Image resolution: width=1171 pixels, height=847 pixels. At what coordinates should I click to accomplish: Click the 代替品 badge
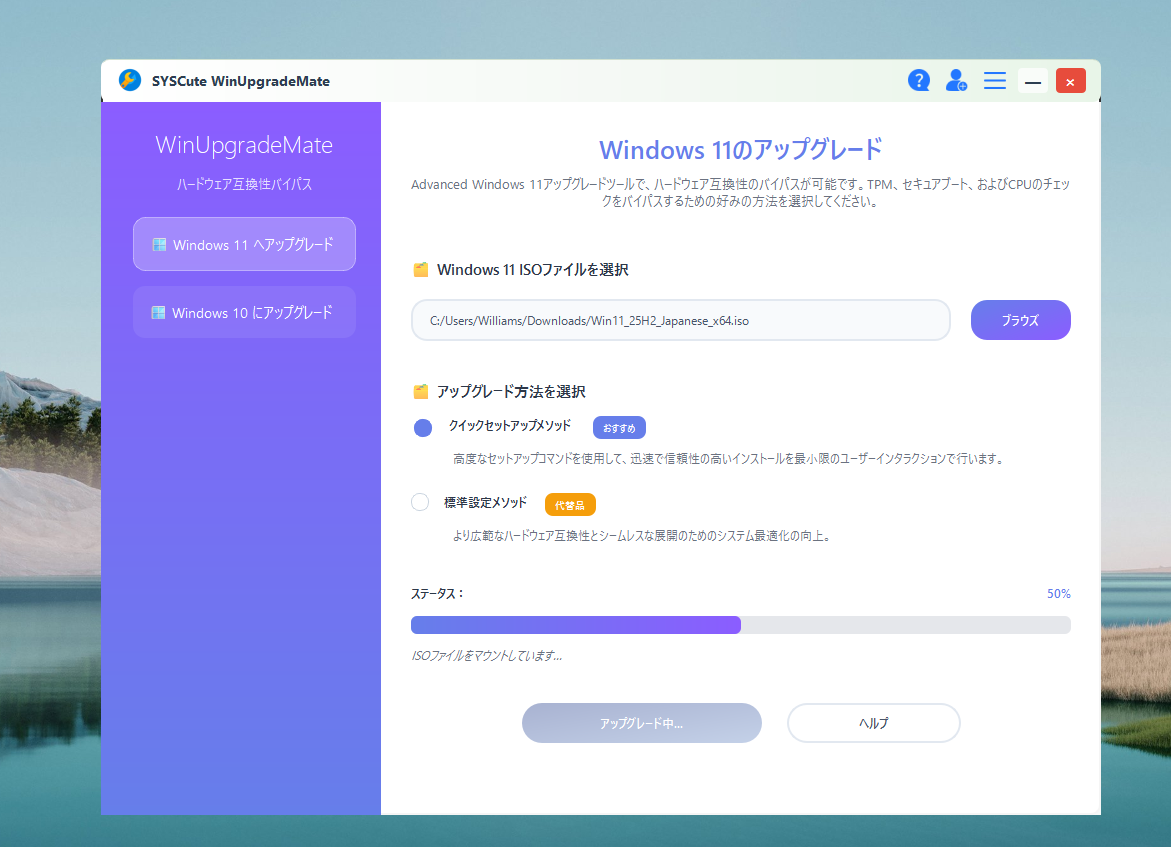[x=570, y=504]
